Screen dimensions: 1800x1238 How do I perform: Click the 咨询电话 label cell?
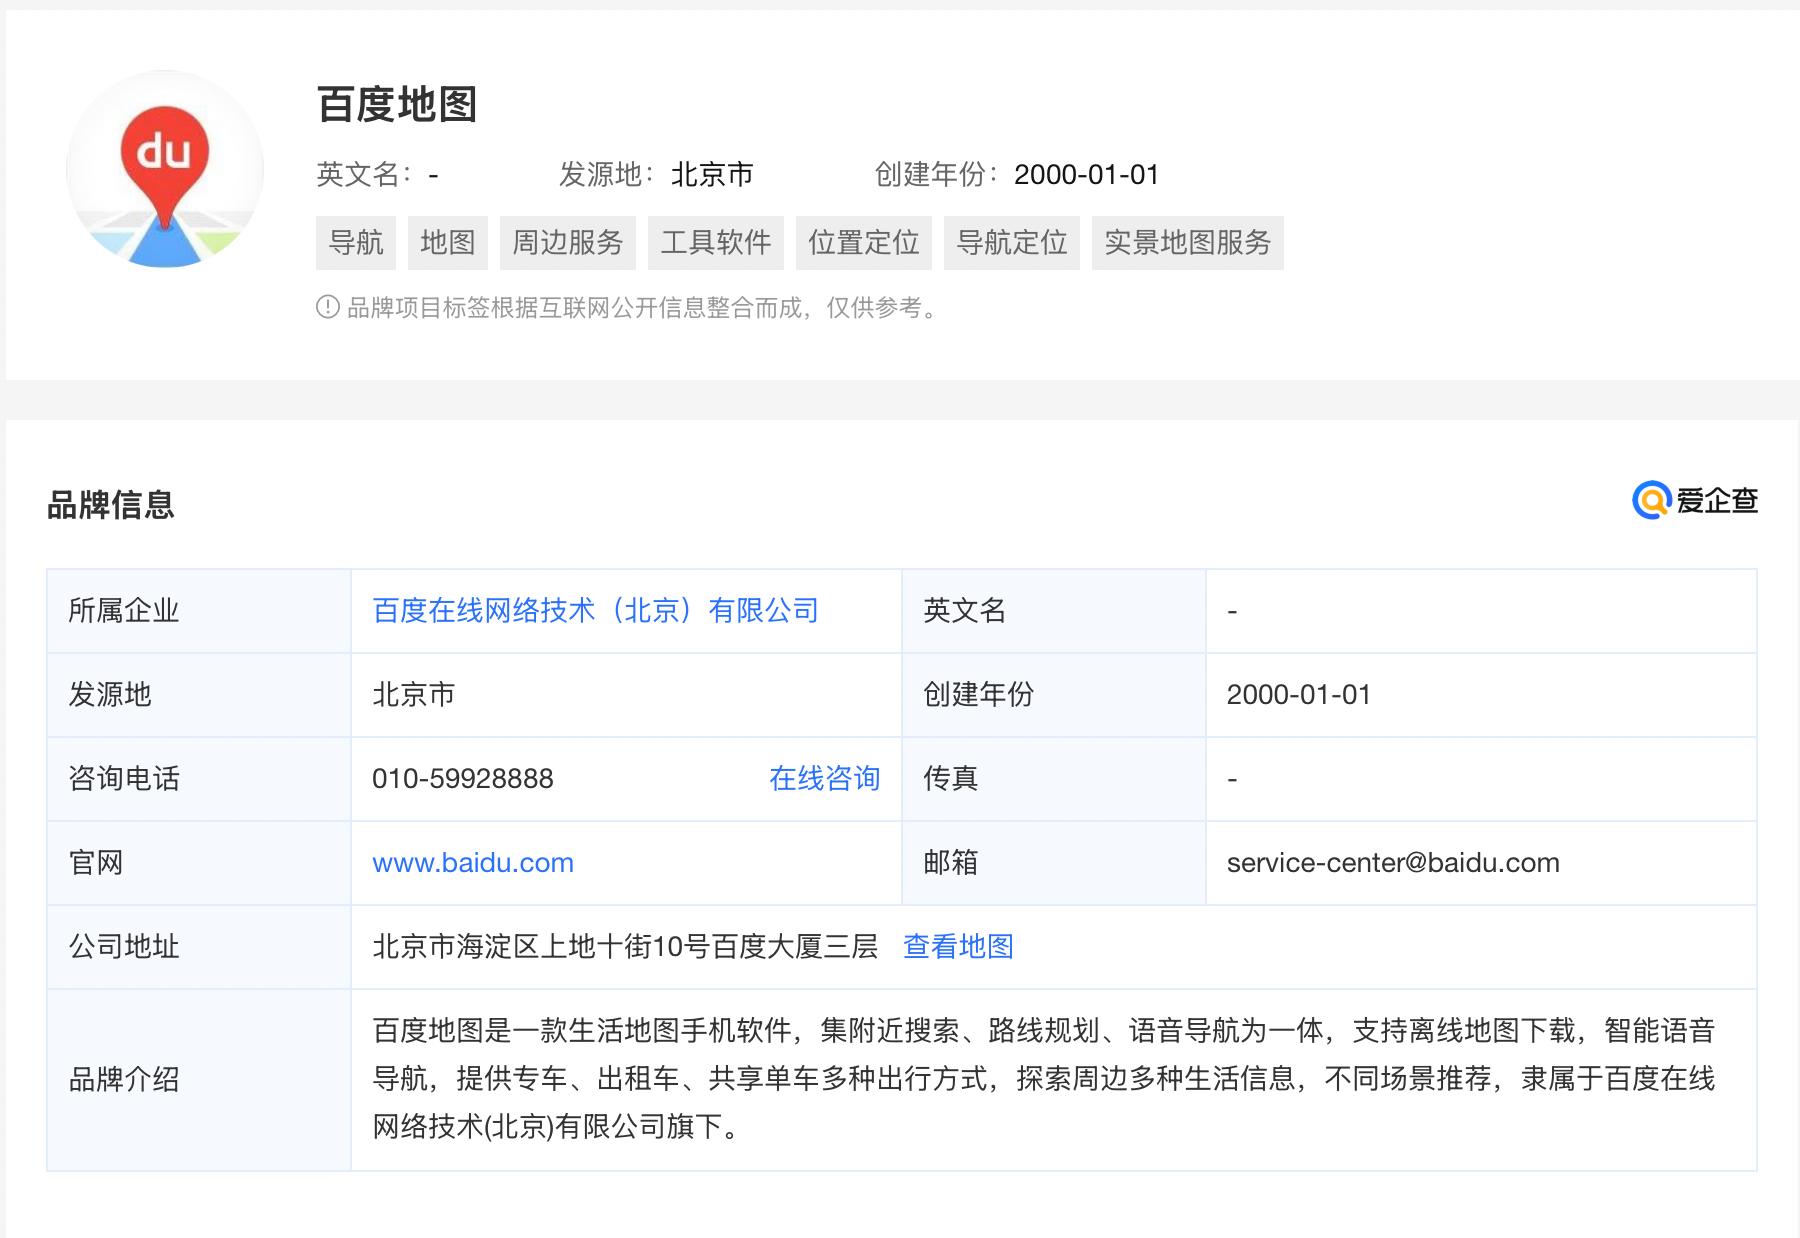[x=199, y=779]
